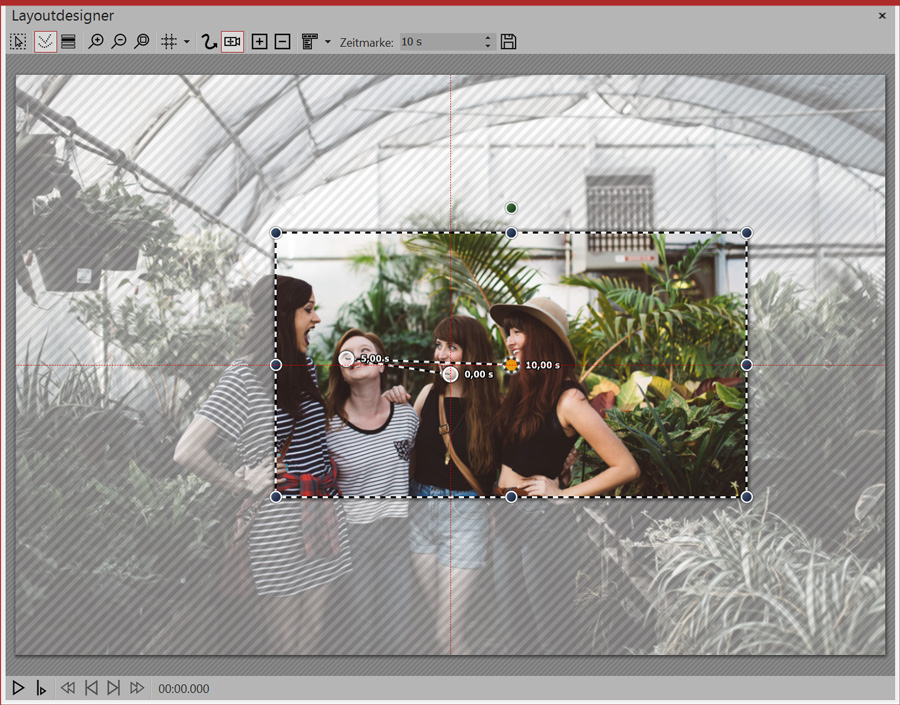Remove a keyframe with the minus button
Viewport: 900px width, 705px height.
pyautogui.click(x=282, y=42)
